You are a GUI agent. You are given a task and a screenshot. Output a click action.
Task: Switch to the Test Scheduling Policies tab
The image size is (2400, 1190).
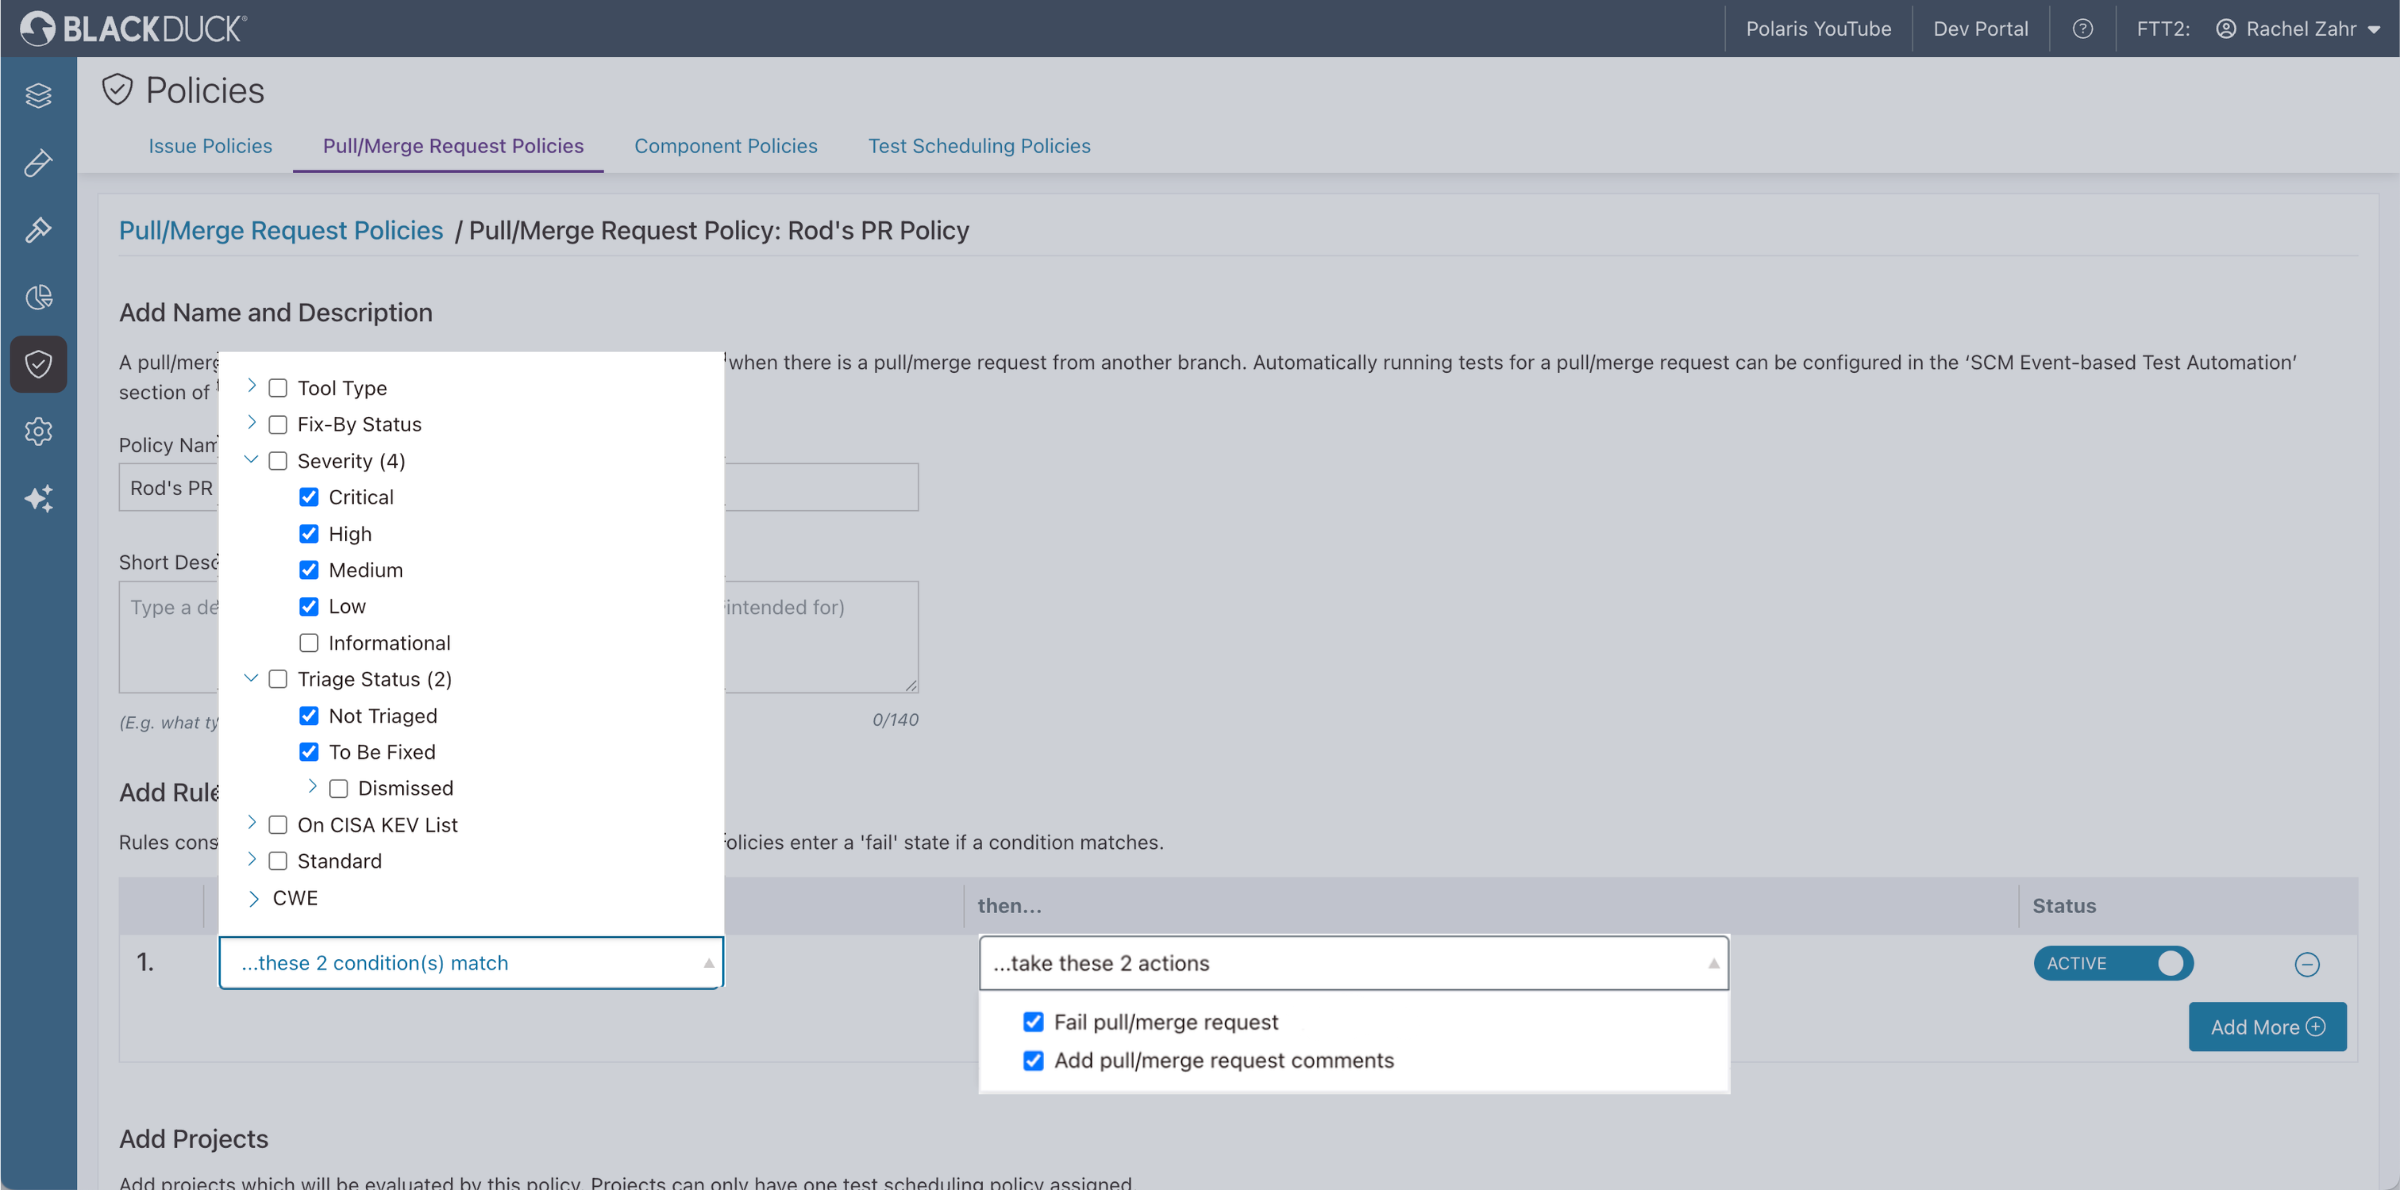pyautogui.click(x=979, y=146)
